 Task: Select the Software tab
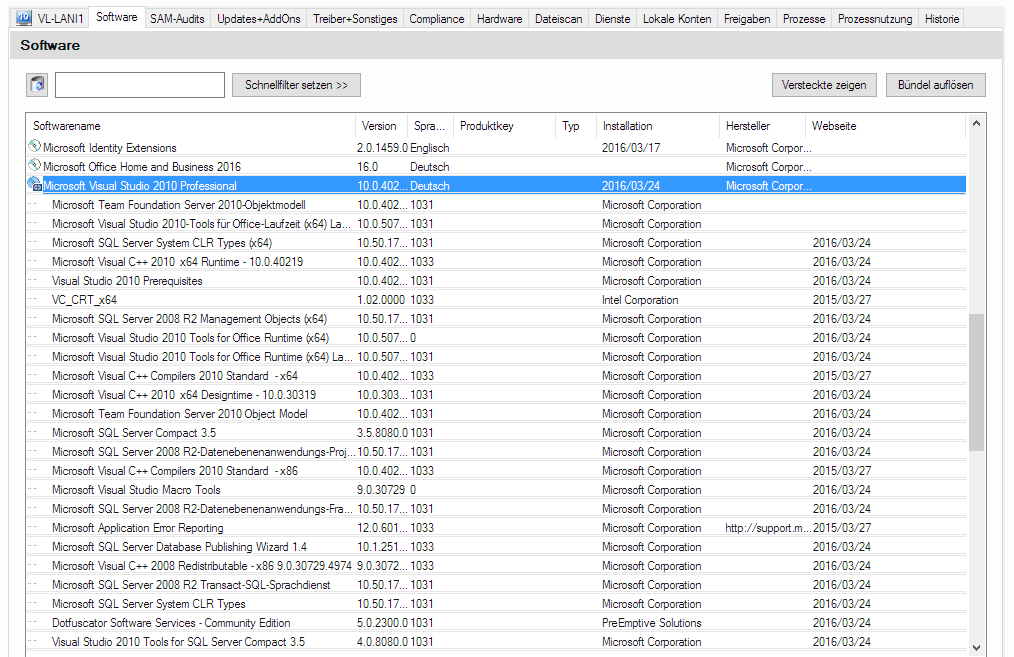click(116, 17)
